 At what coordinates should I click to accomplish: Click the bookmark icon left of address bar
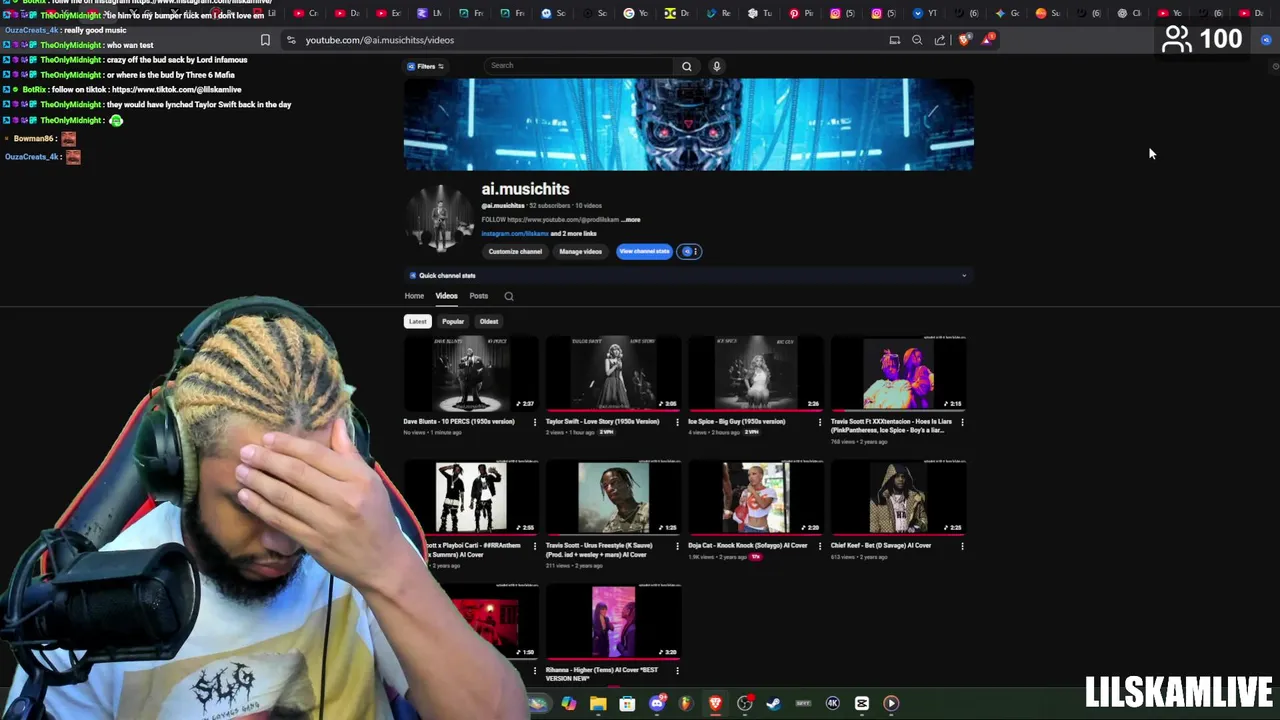click(x=265, y=40)
